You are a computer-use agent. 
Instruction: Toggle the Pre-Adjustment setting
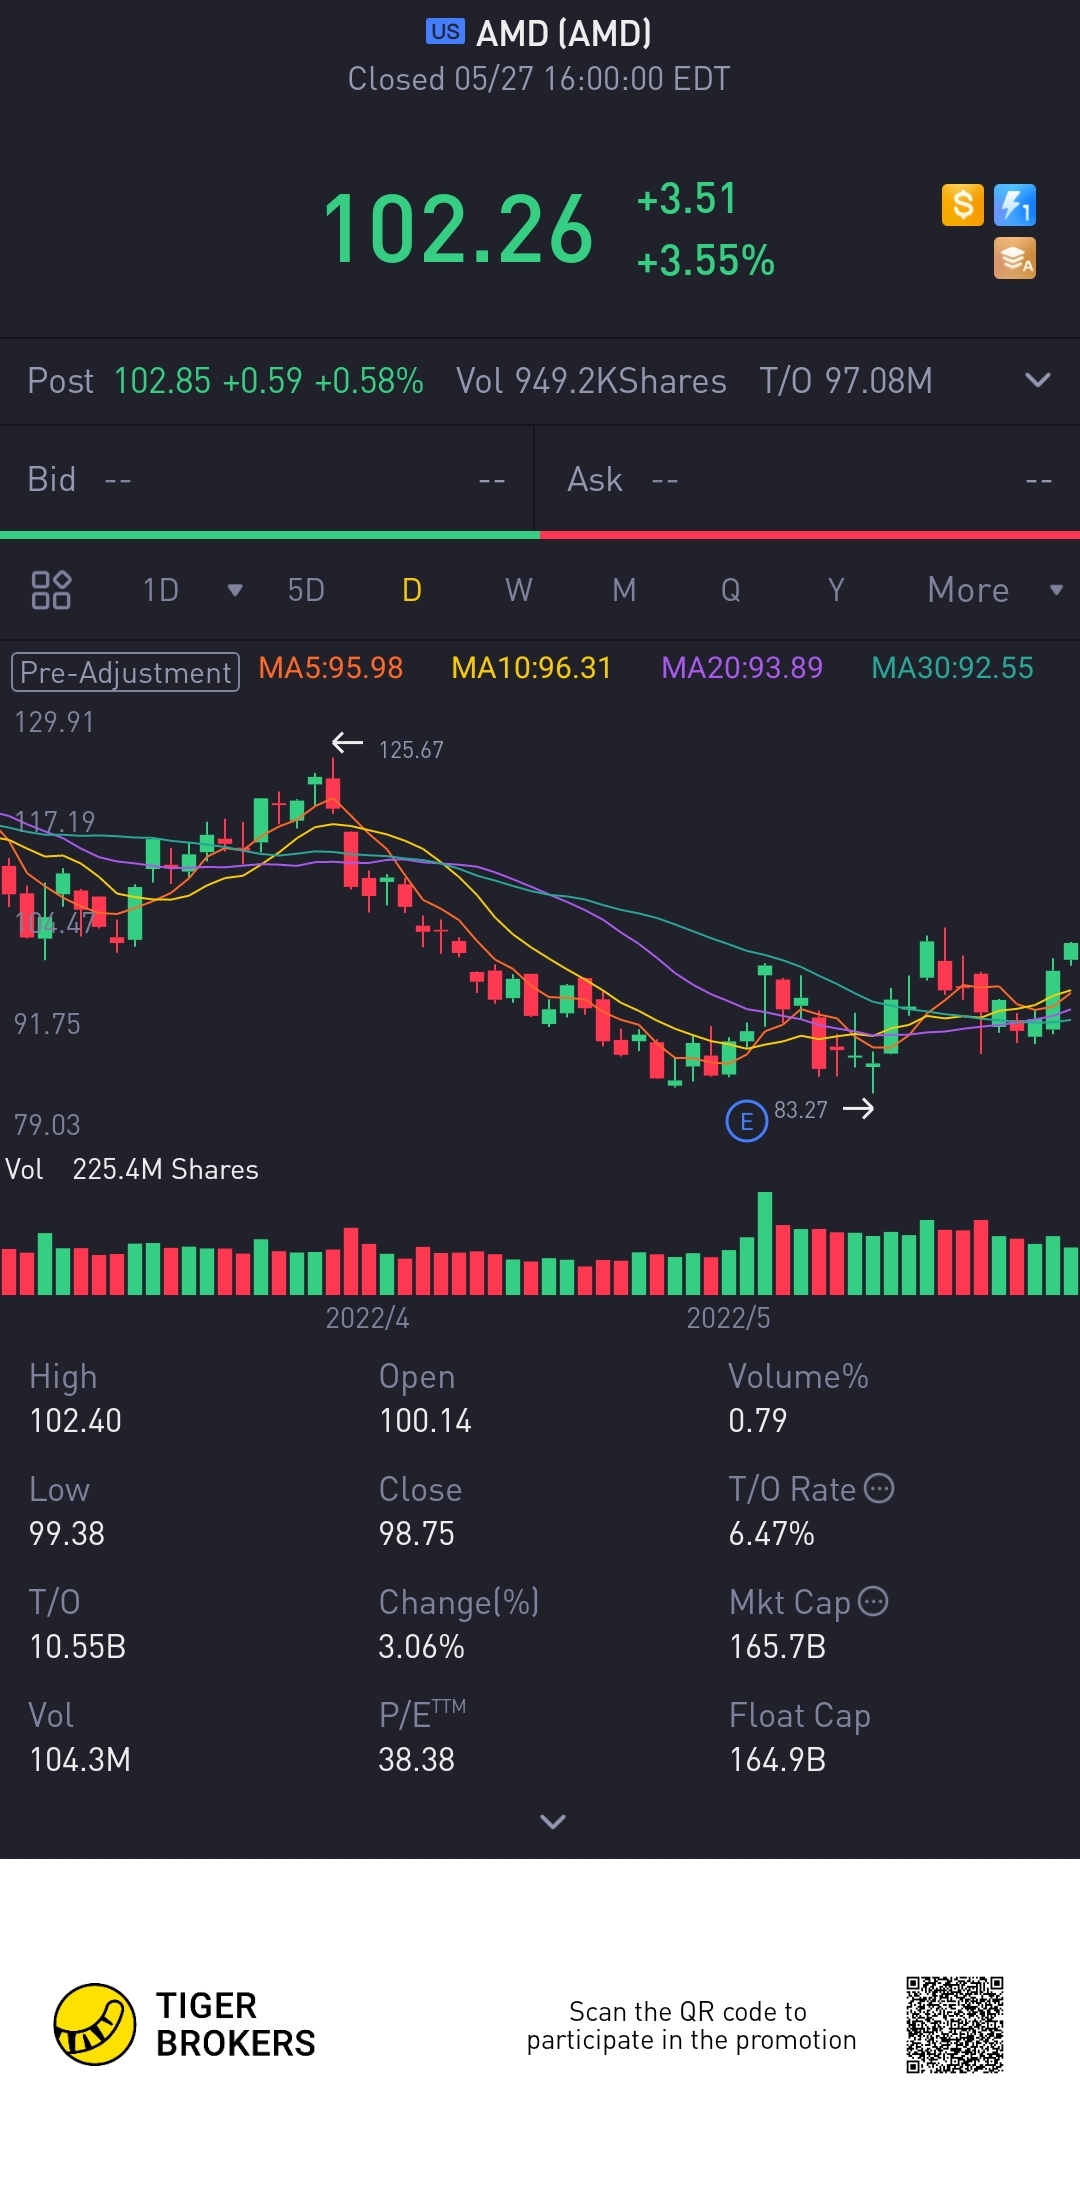coord(125,672)
